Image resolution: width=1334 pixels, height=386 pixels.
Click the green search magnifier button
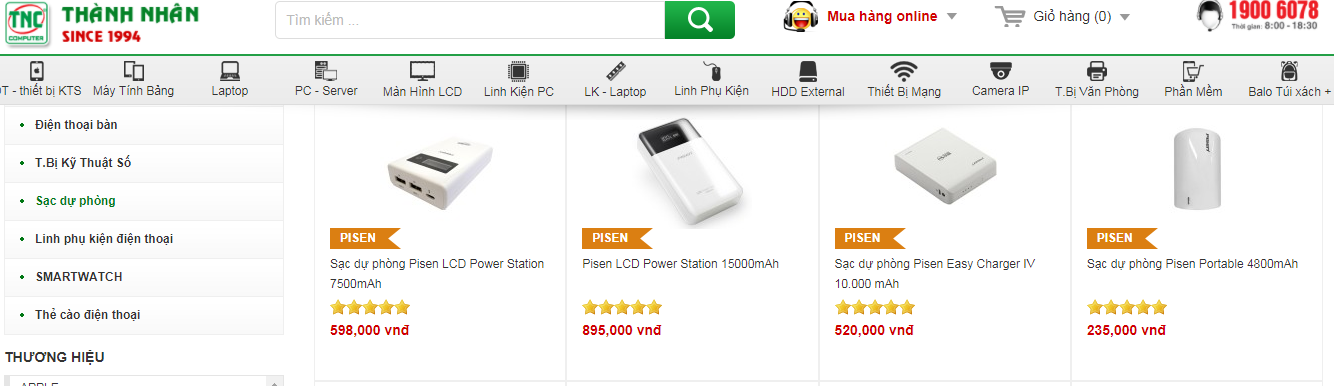point(699,20)
